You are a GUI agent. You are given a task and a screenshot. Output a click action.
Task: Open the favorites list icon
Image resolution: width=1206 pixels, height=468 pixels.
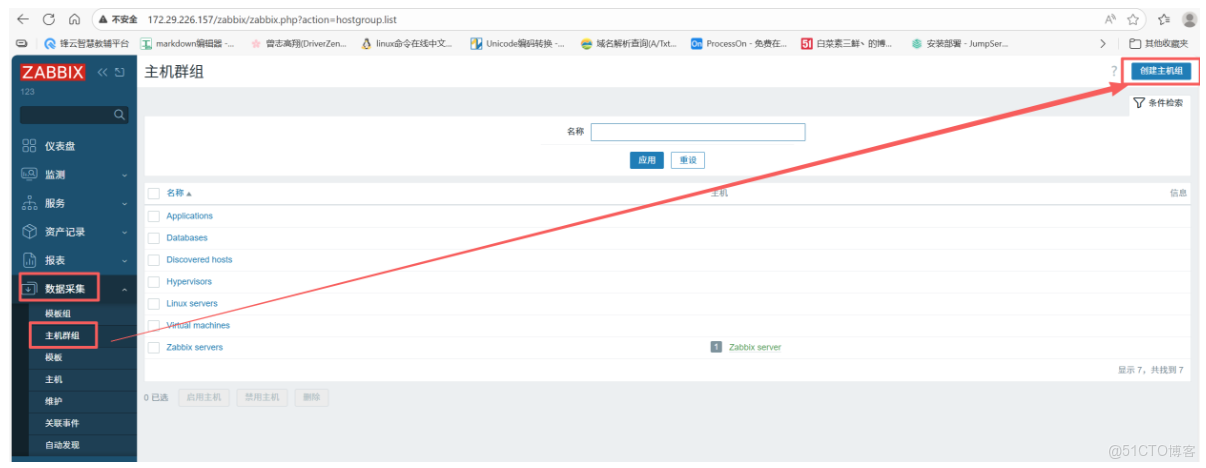tap(1163, 19)
